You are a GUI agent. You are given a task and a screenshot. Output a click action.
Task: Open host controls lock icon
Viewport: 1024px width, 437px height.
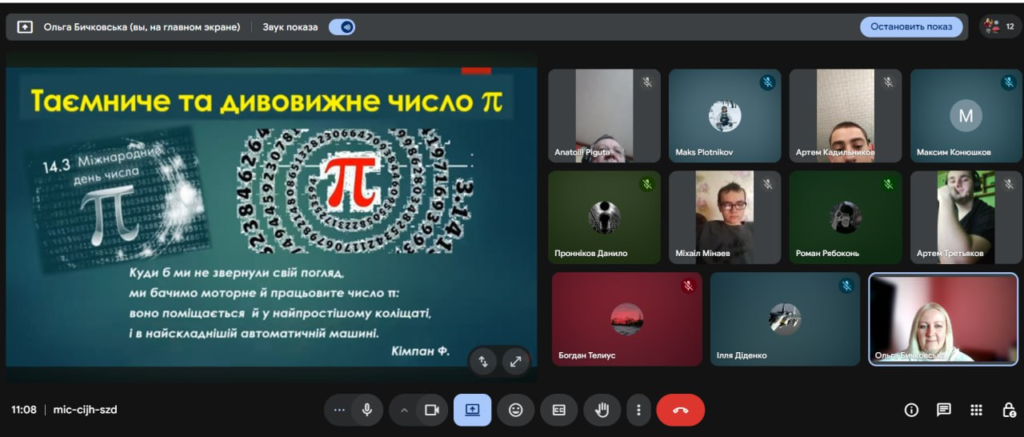click(1007, 410)
